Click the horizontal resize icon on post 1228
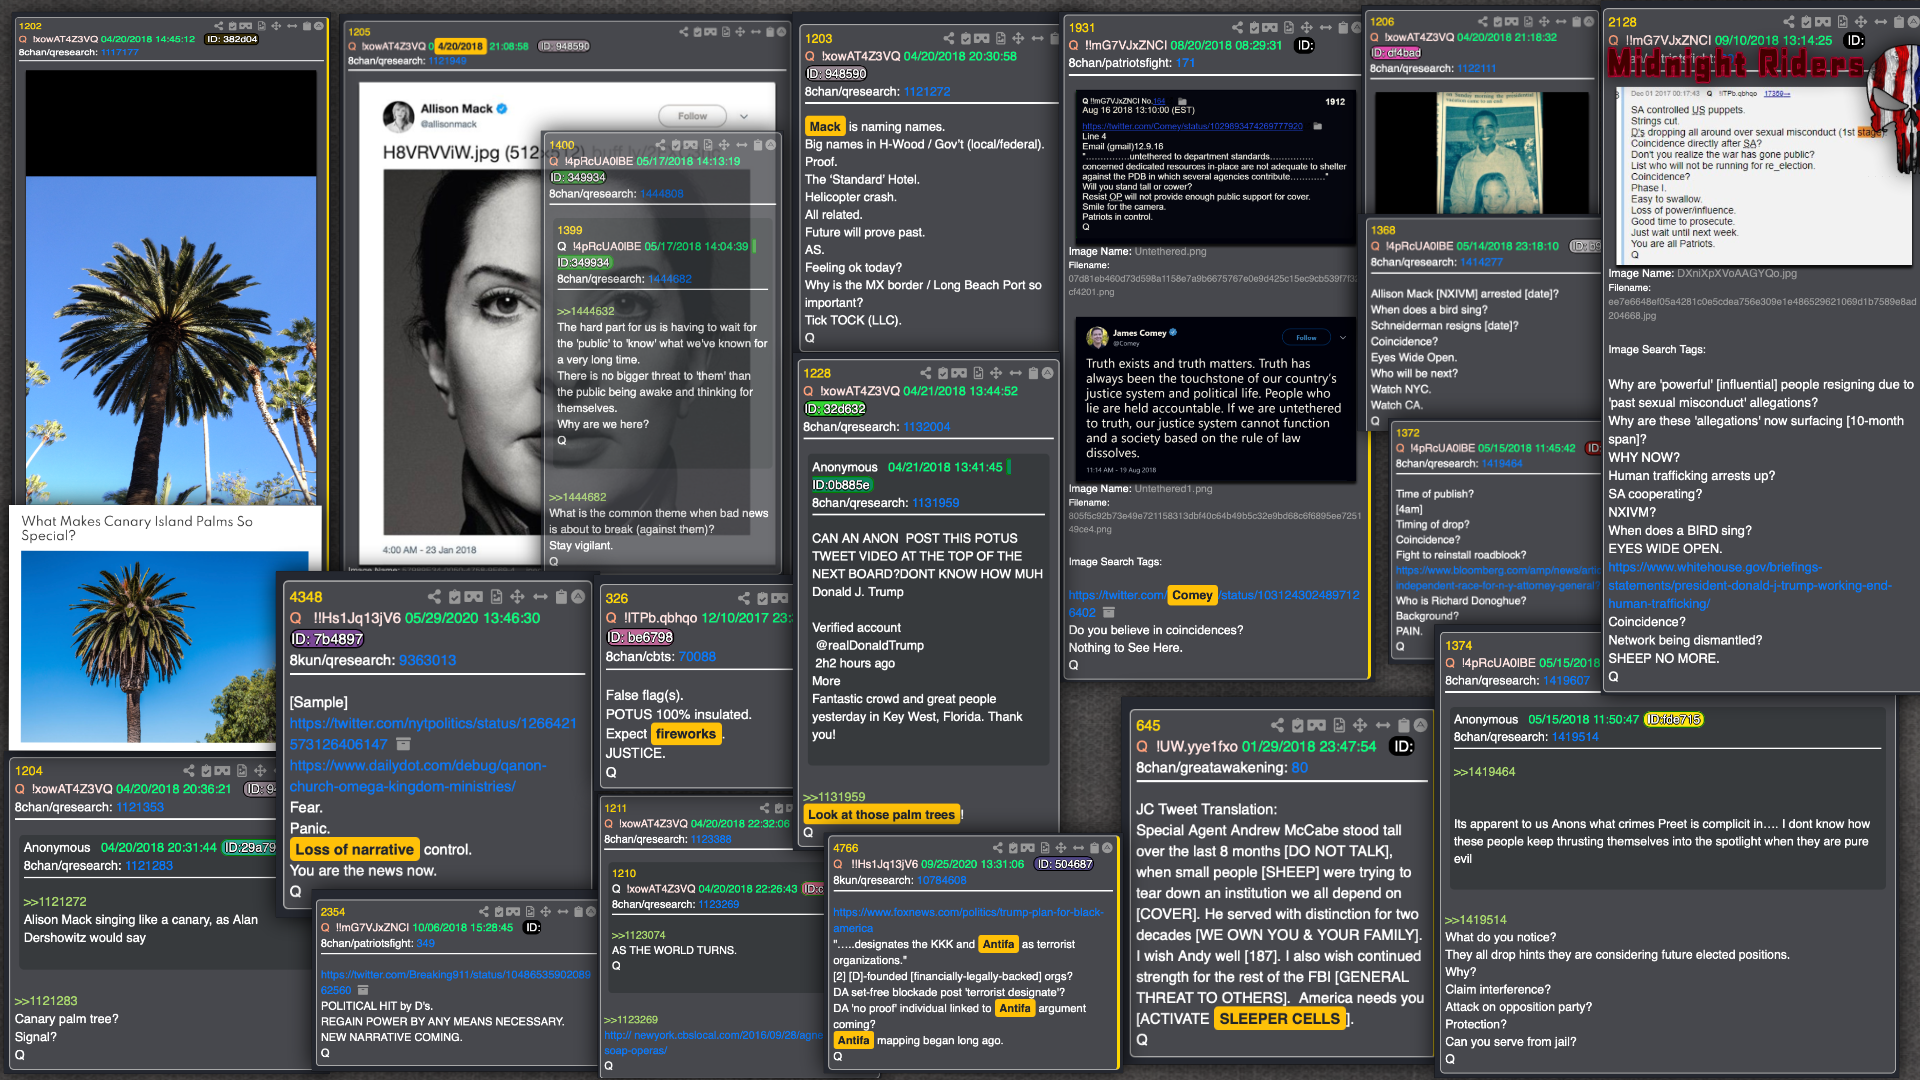The width and height of the screenshot is (1920, 1080). pos(1015,373)
